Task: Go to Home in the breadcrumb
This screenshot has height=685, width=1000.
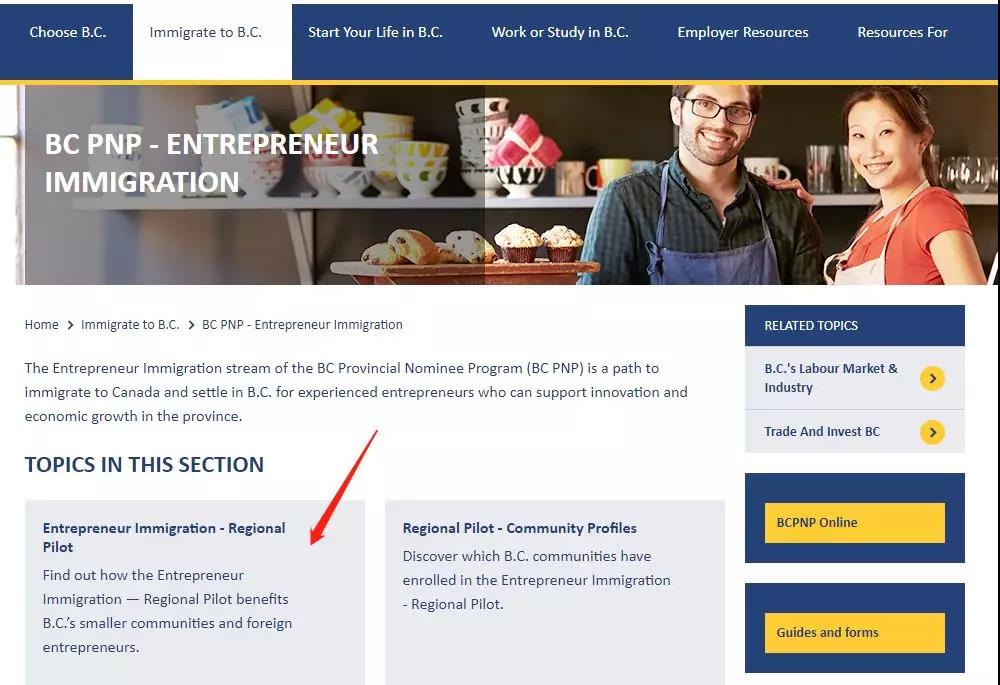Action: pos(42,325)
